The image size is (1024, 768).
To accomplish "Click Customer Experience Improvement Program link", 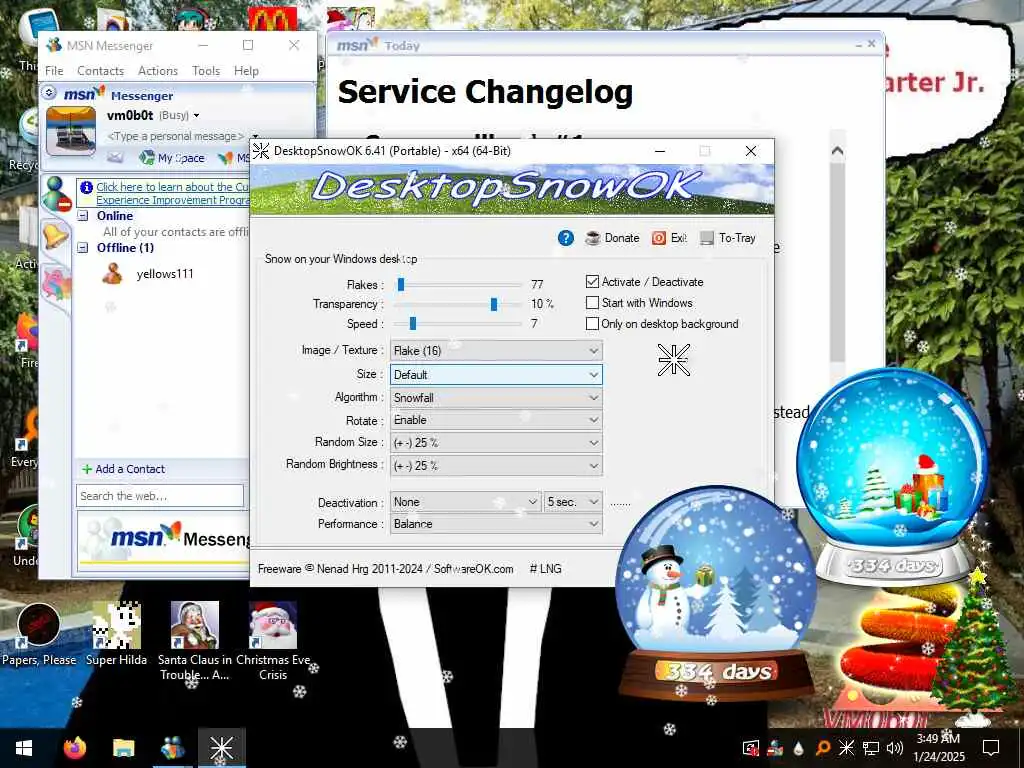I will [x=172, y=193].
